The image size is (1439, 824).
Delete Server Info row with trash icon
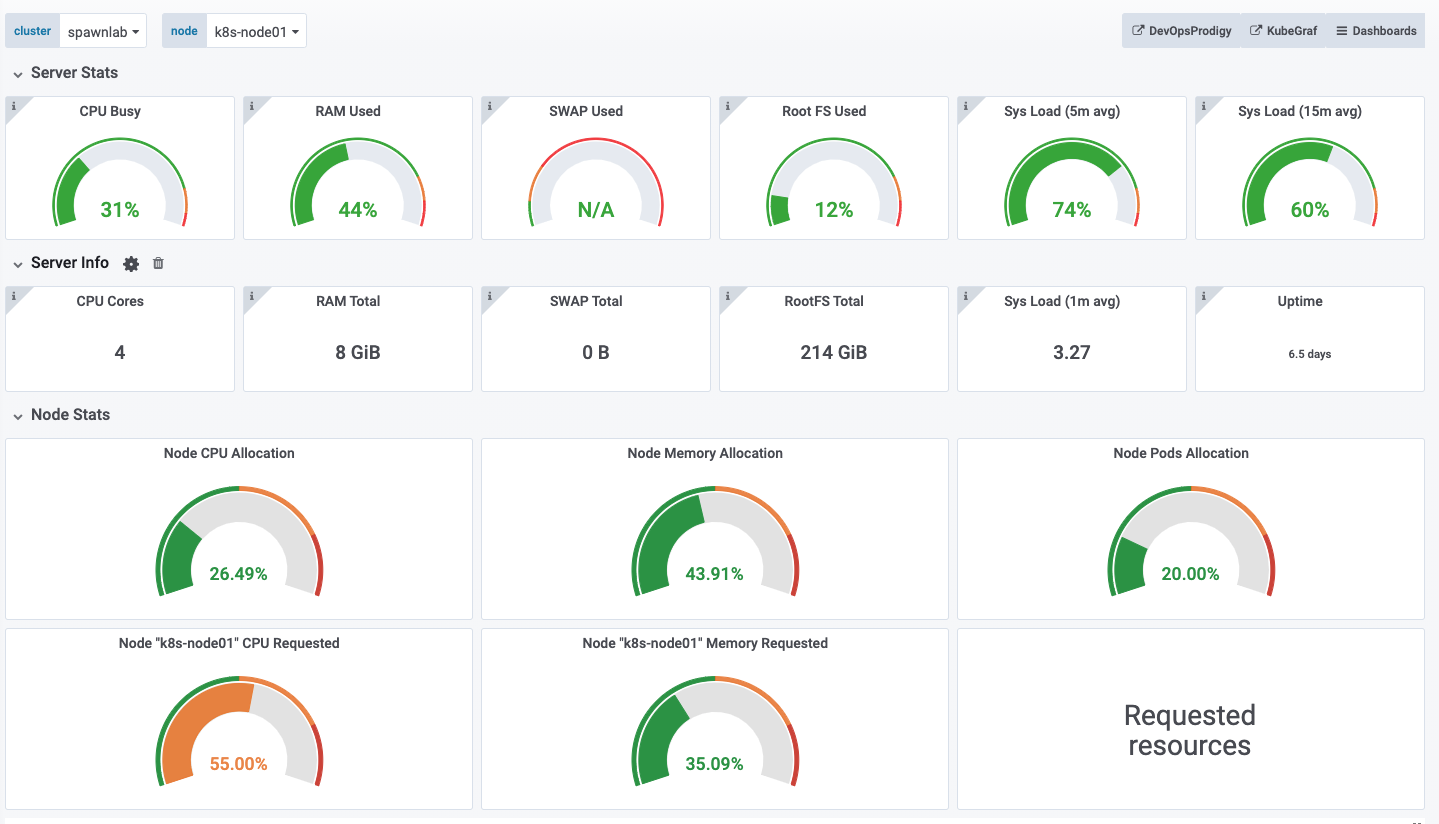click(158, 263)
